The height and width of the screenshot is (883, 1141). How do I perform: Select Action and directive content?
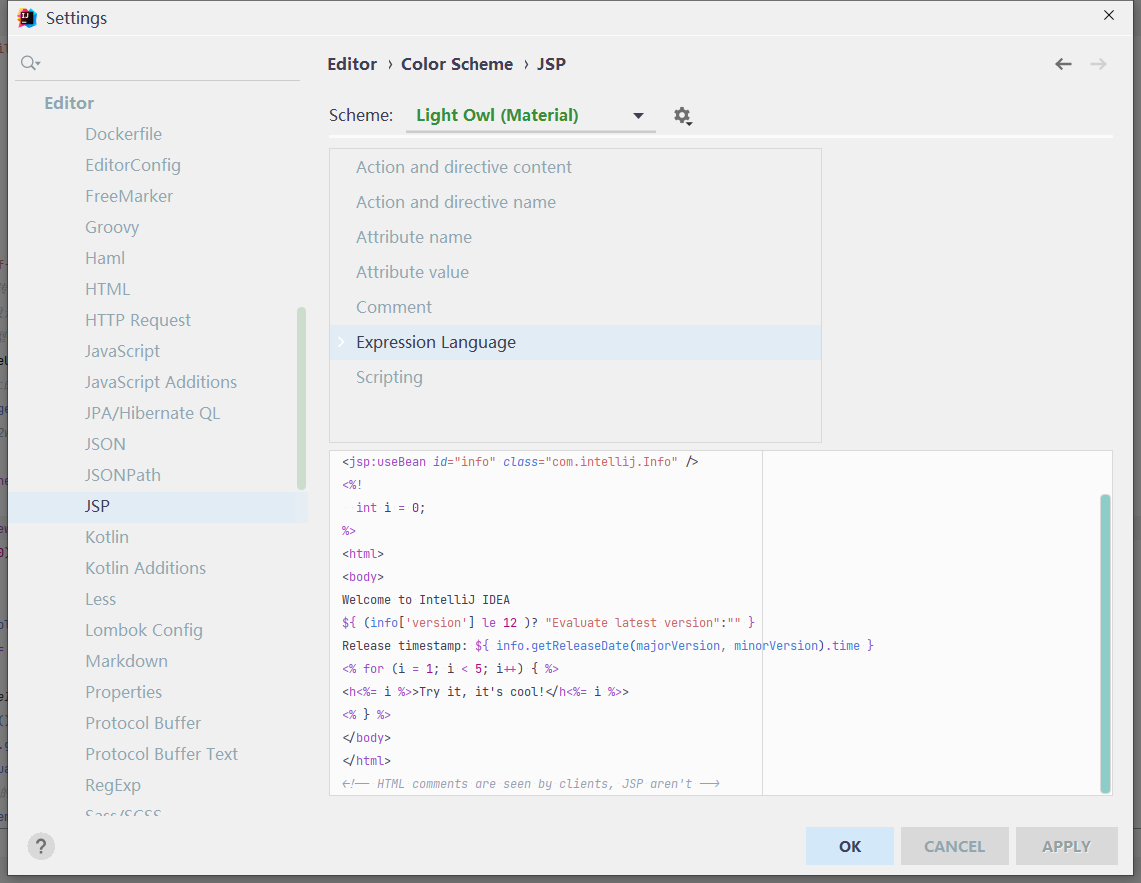pyautogui.click(x=464, y=167)
